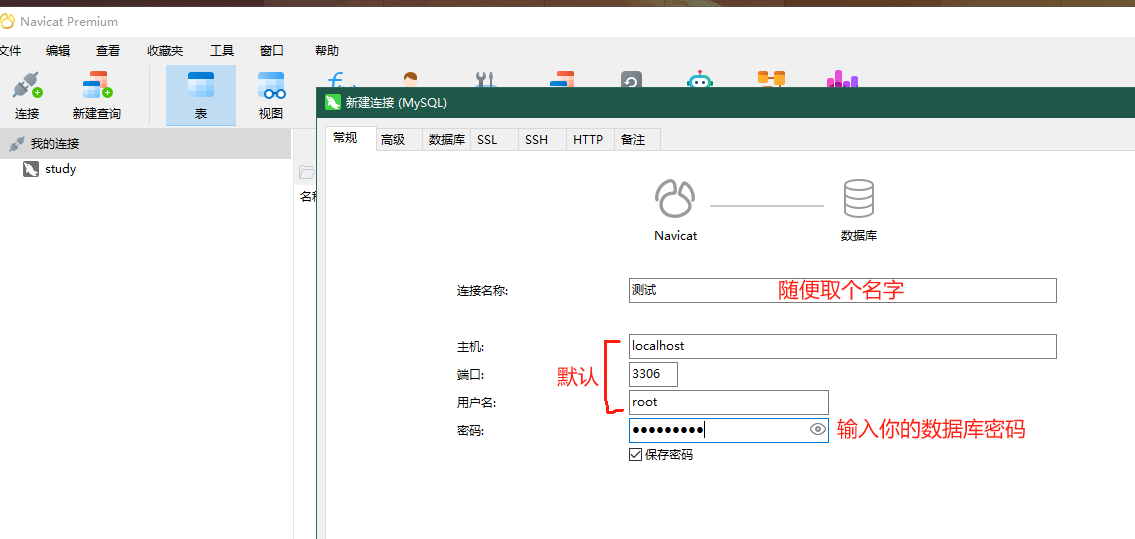Screen dimensions: 1135x539
Task: Open the 窗口 menu
Action: pyautogui.click(x=271, y=51)
